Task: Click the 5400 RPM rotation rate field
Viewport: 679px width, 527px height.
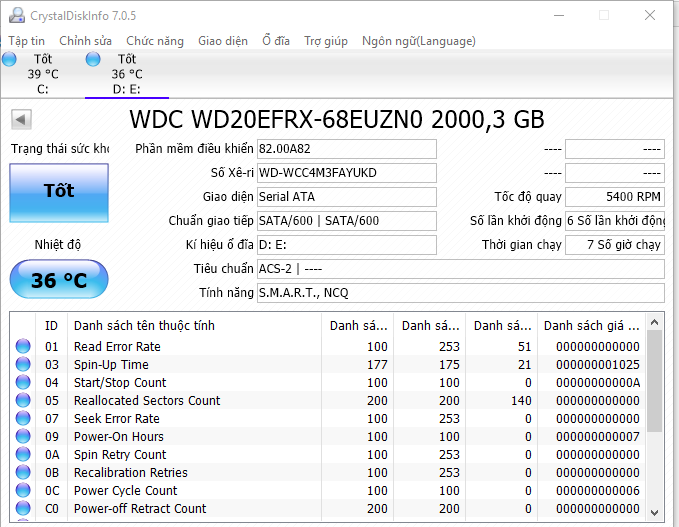Action: pyautogui.click(x=615, y=197)
